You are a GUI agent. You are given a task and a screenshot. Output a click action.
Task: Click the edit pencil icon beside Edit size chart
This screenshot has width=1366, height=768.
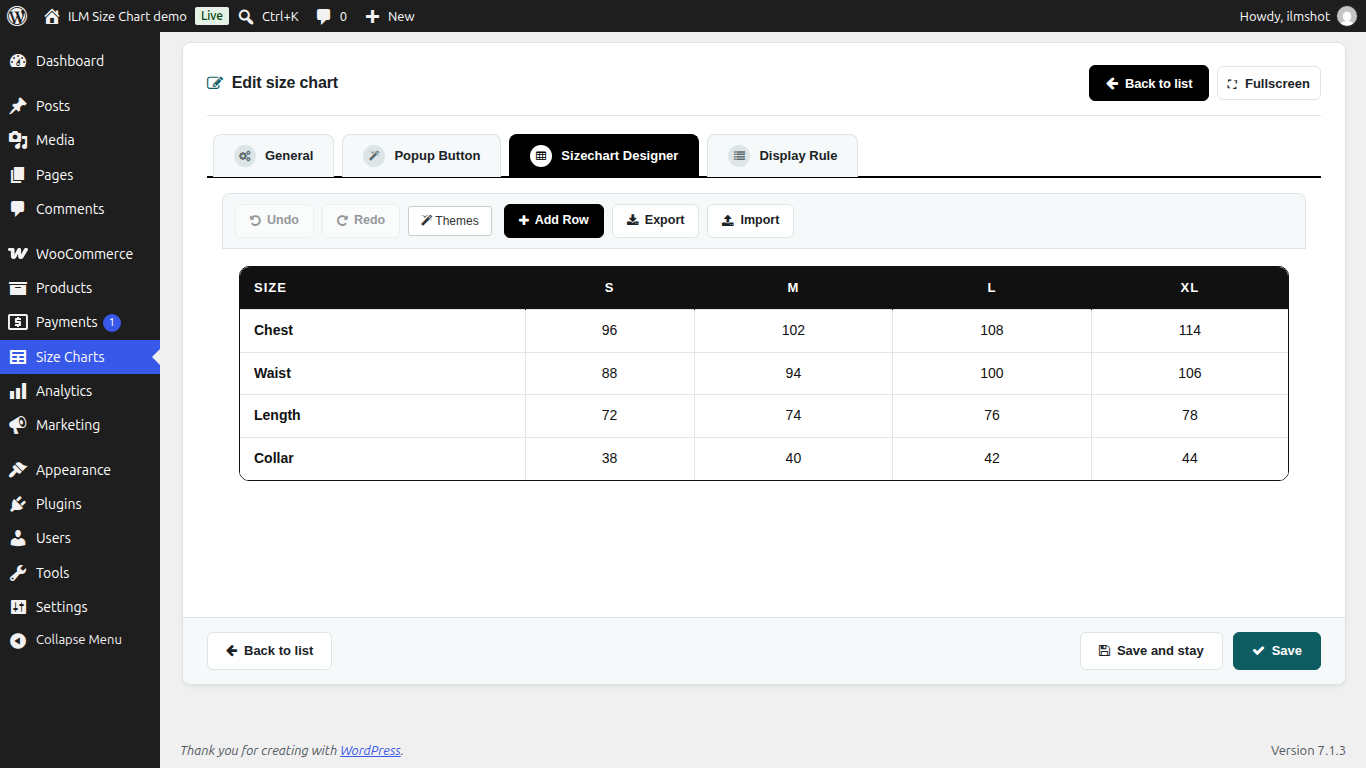pos(215,83)
